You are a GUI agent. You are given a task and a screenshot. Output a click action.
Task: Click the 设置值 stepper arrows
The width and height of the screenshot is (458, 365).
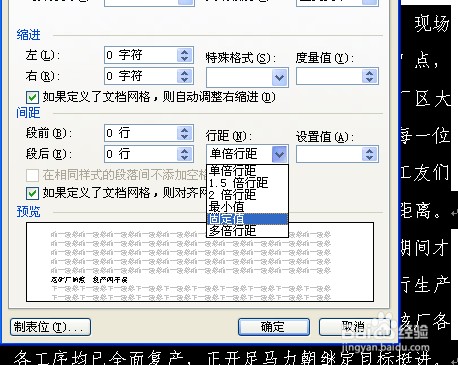point(369,154)
